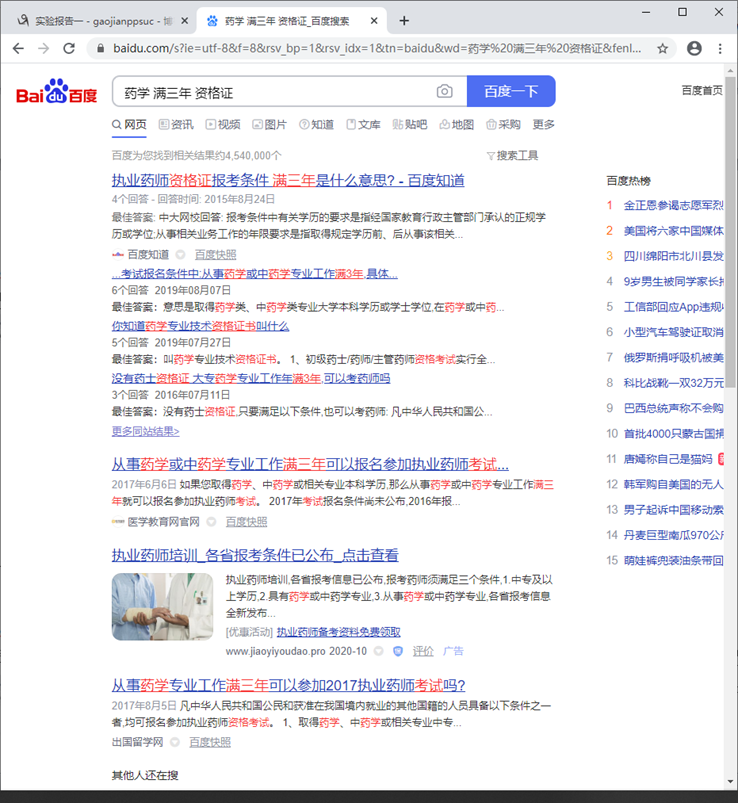Select the 地图 search tab
The image size is (738, 803).
pyautogui.click(x=457, y=124)
